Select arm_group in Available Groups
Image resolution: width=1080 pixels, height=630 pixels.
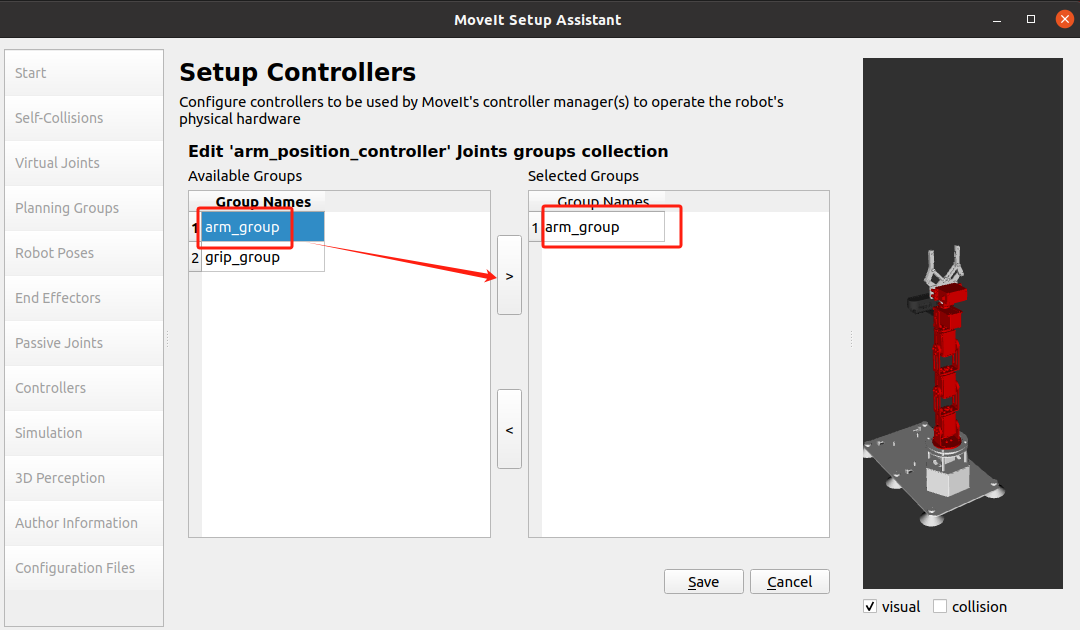click(262, 227)
